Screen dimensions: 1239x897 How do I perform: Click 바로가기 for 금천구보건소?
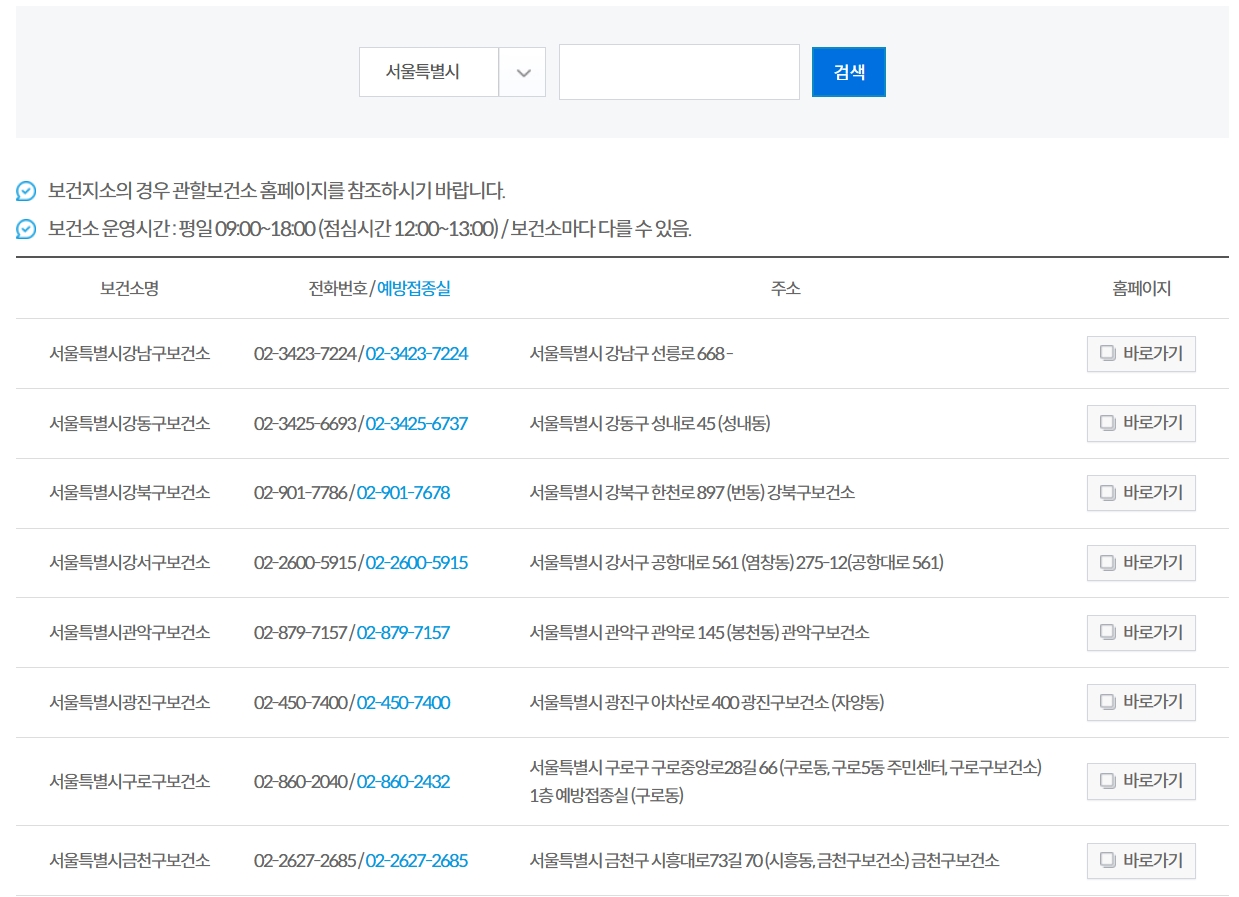click(1141, 860)
